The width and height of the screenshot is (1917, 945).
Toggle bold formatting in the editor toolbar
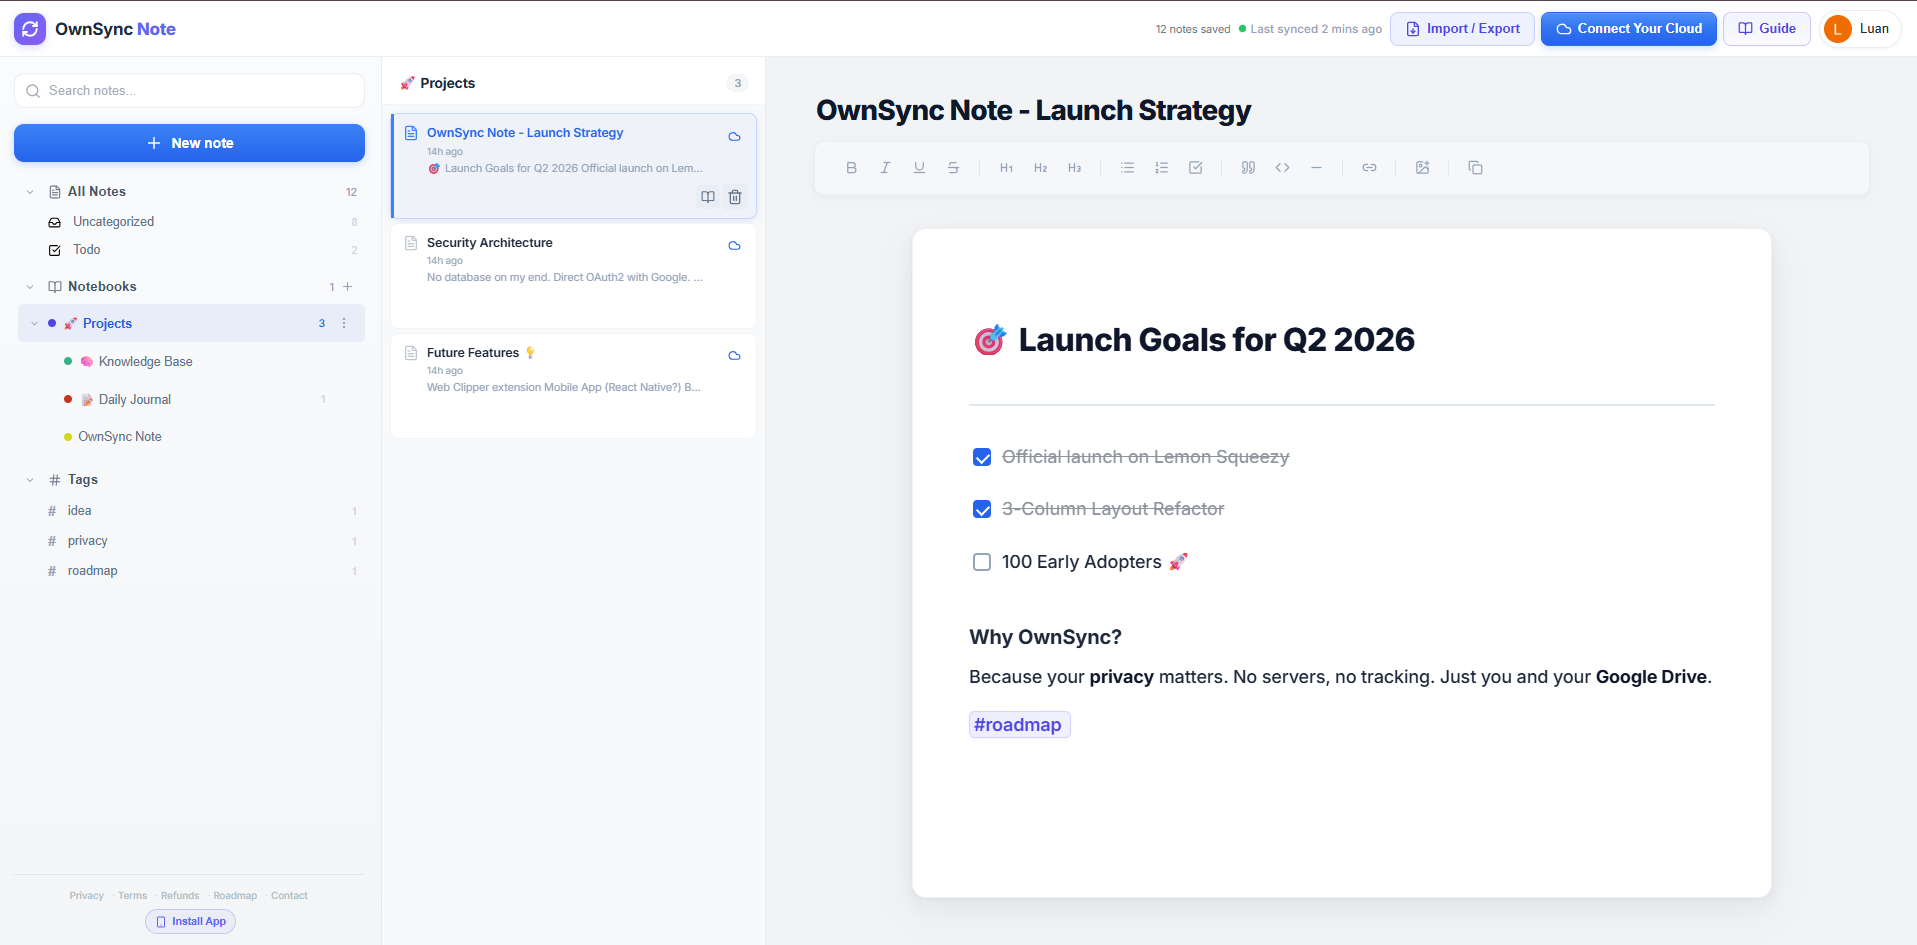(x=851, y=167)
